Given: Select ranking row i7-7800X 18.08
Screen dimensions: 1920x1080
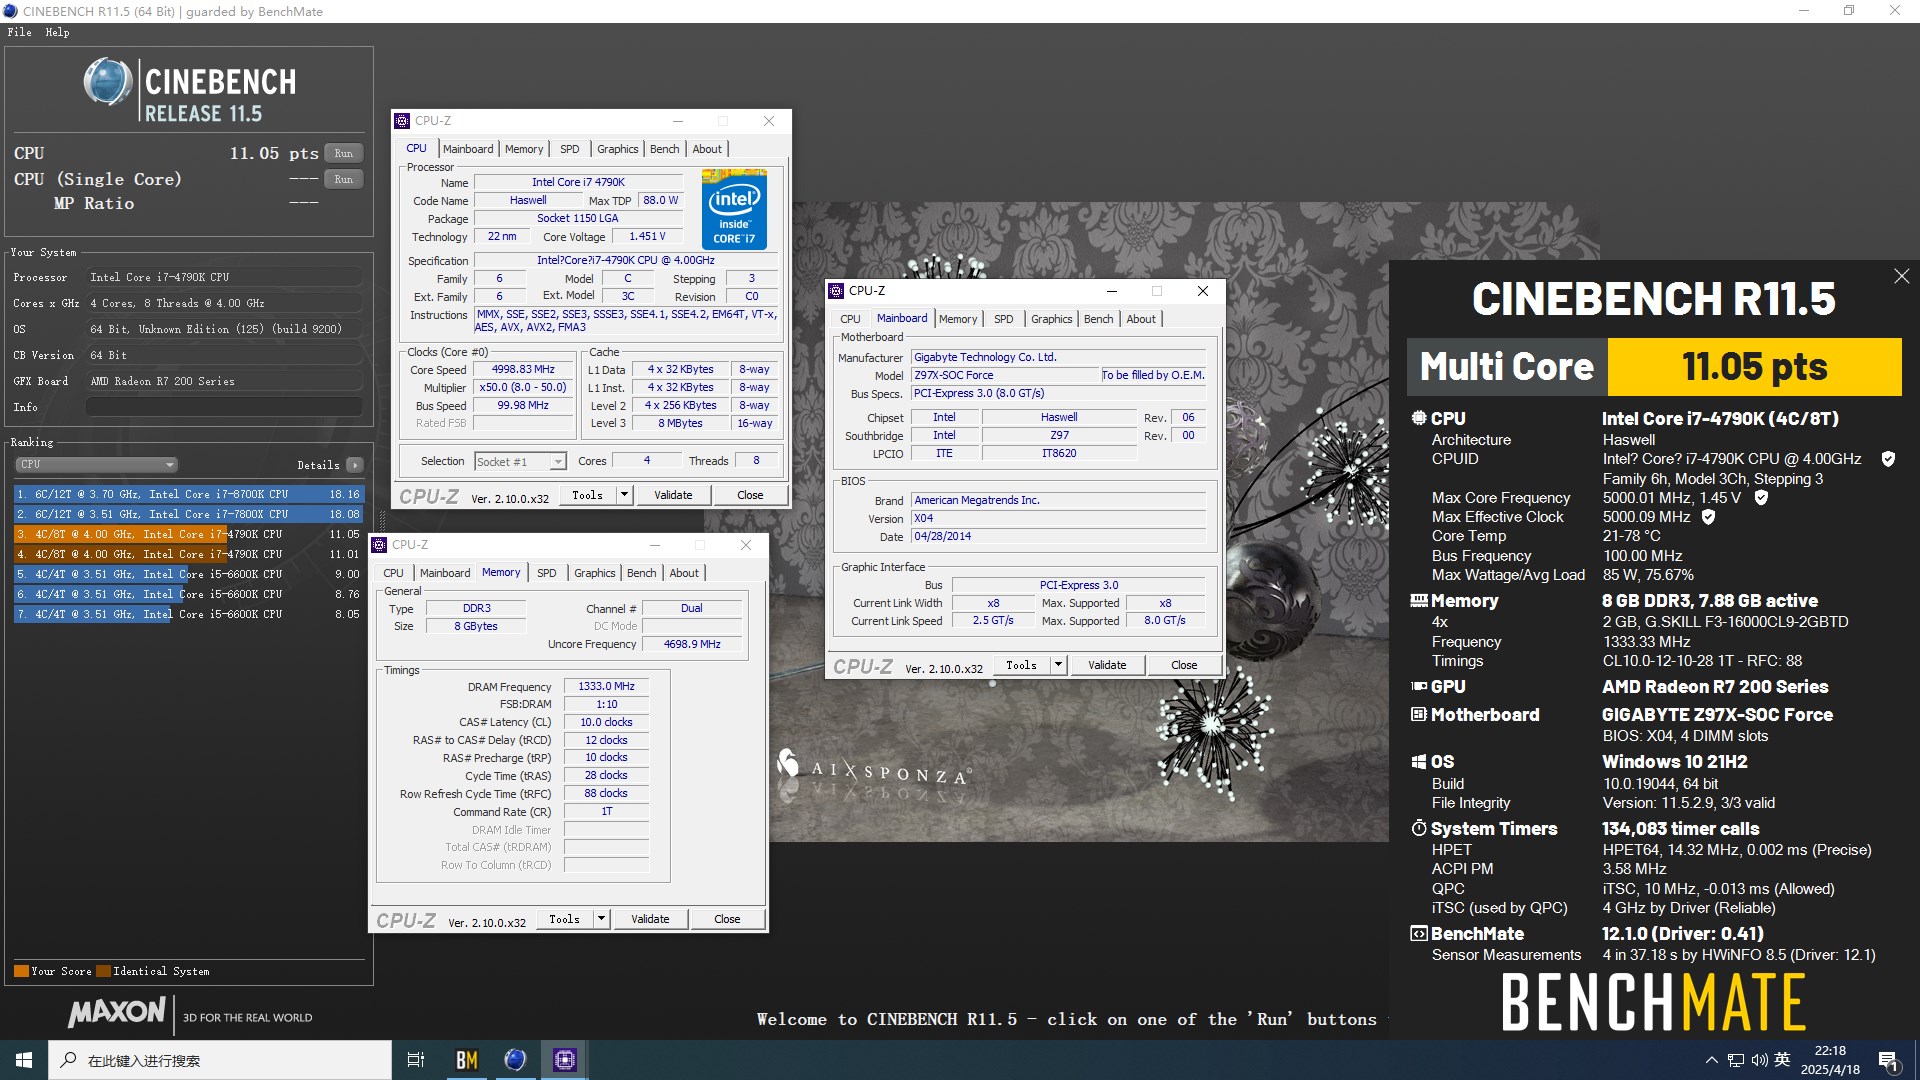Looking at the screenshot, I should click(188, 514).
